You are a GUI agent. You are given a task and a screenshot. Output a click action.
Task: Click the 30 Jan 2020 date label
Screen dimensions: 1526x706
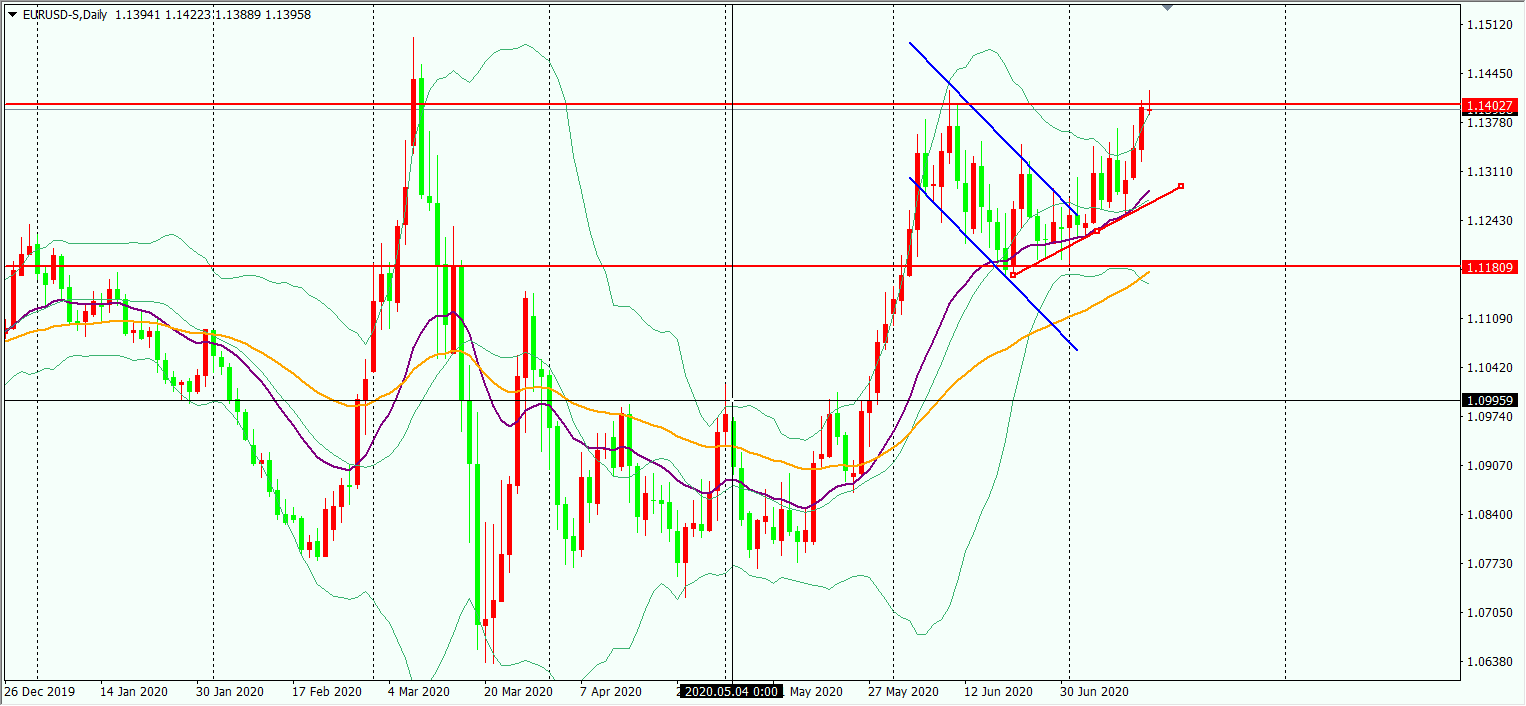(x=229, y=692)
